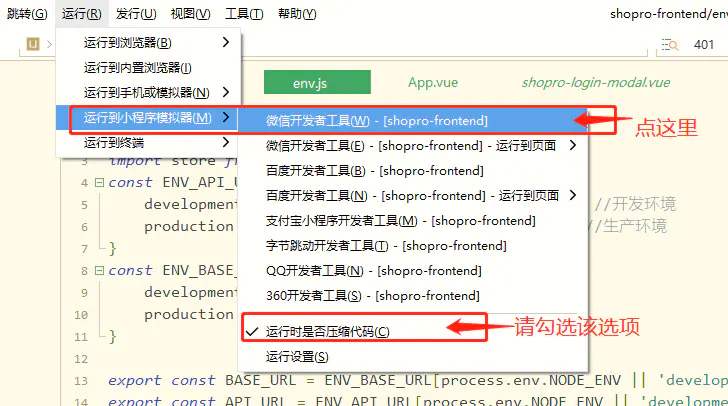The image size is (728, 406).
Task: Run with QQ开发者工具(N)
Action: [412, 271]
